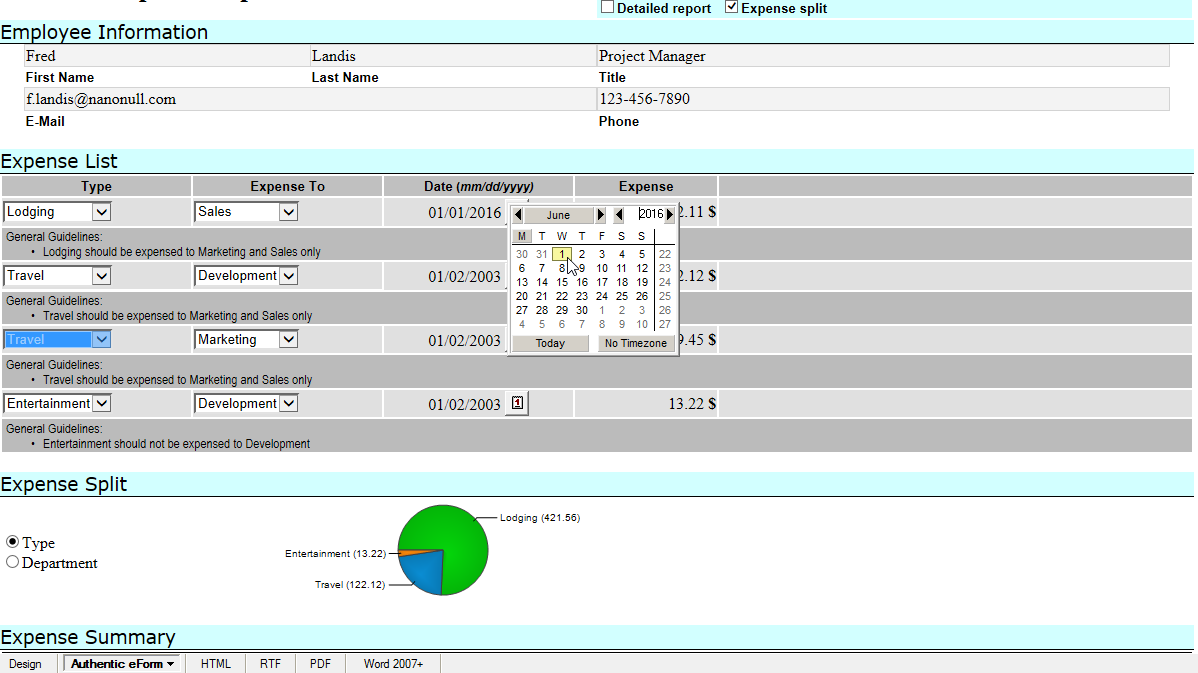
Task: Open the Entertainment type dropdown
Action: pyautogui.click(x=100, y=403)
